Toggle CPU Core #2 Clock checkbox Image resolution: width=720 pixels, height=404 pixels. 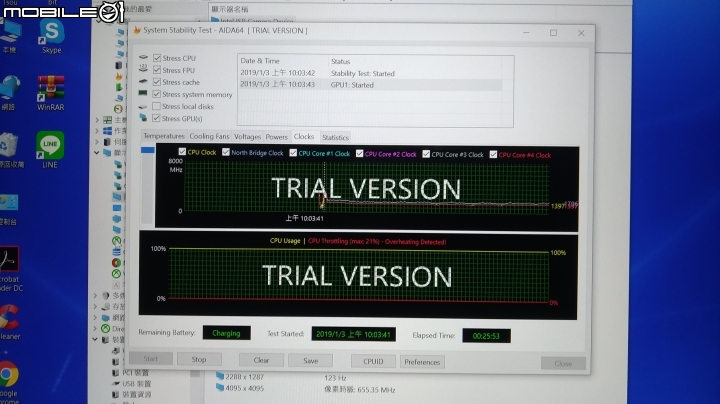(360, 153)
